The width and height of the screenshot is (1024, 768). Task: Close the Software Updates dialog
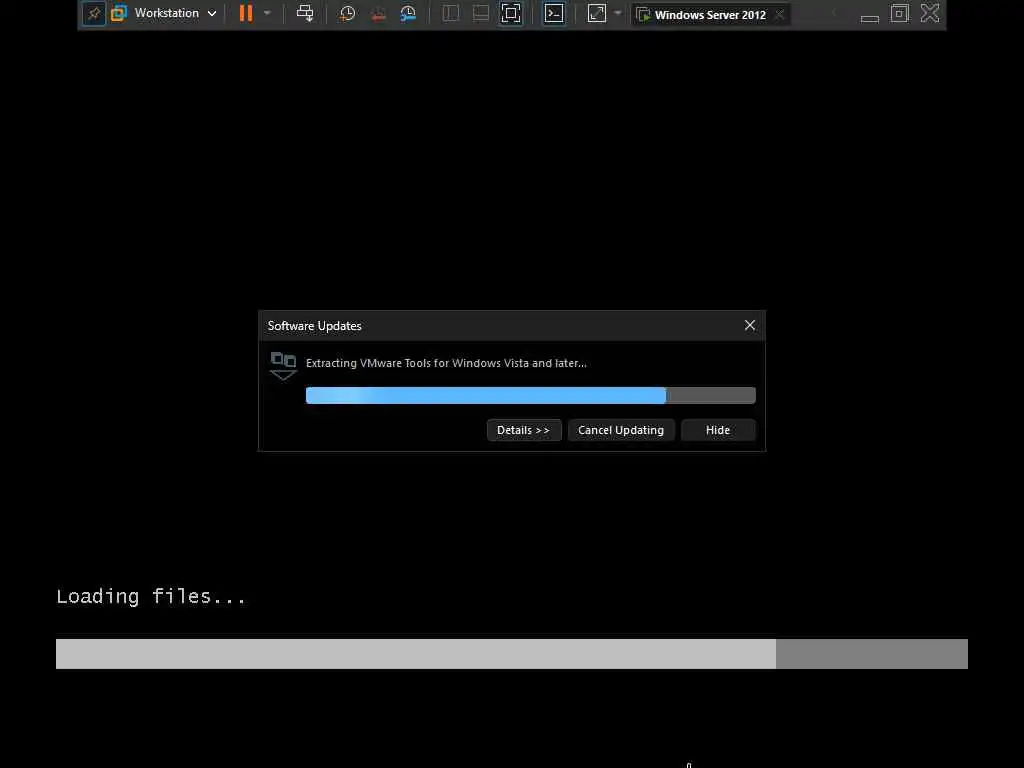(750, 325)
